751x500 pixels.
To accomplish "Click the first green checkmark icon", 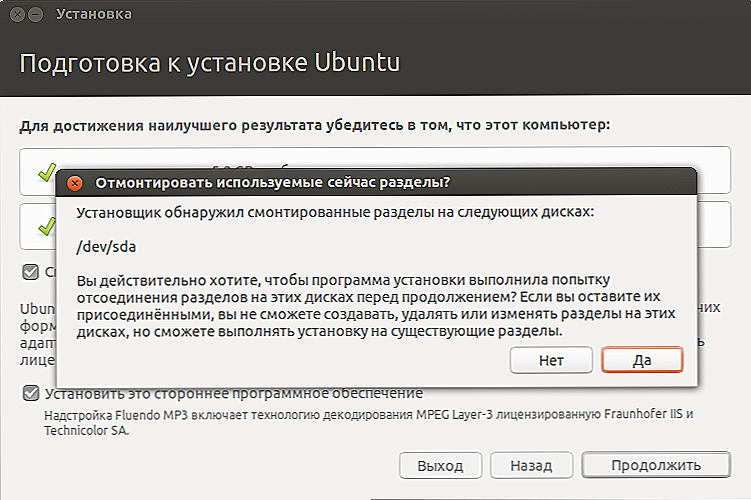I will click(x=46, y=173).
